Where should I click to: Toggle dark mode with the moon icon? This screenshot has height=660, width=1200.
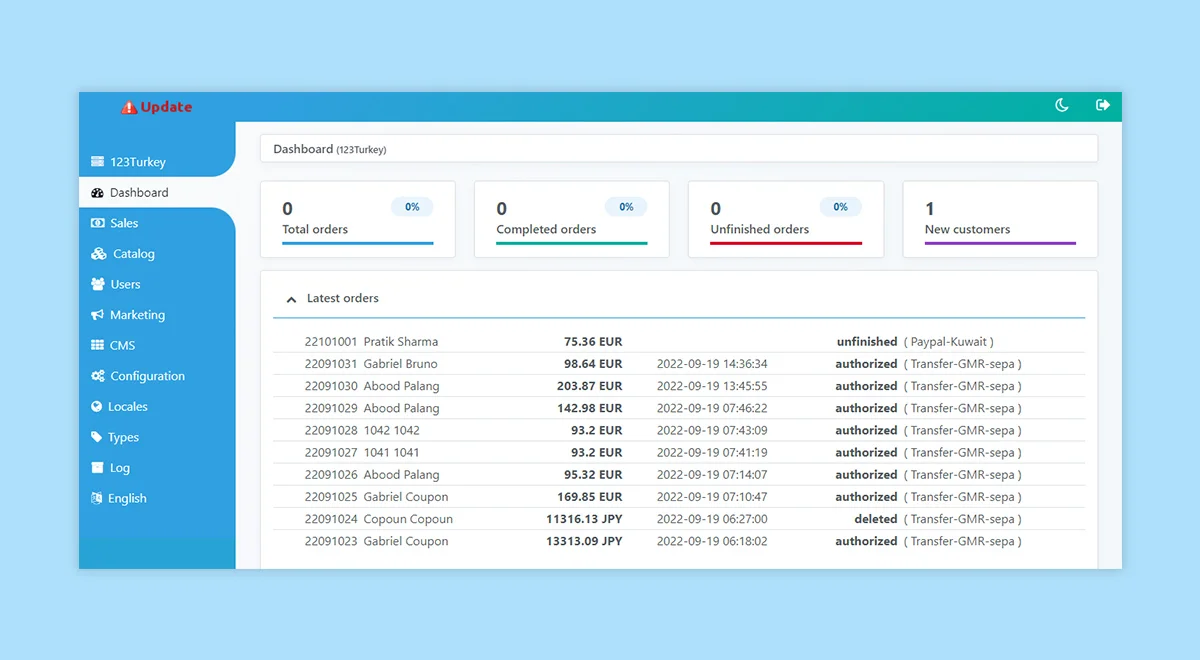(x=1061, y=105)
